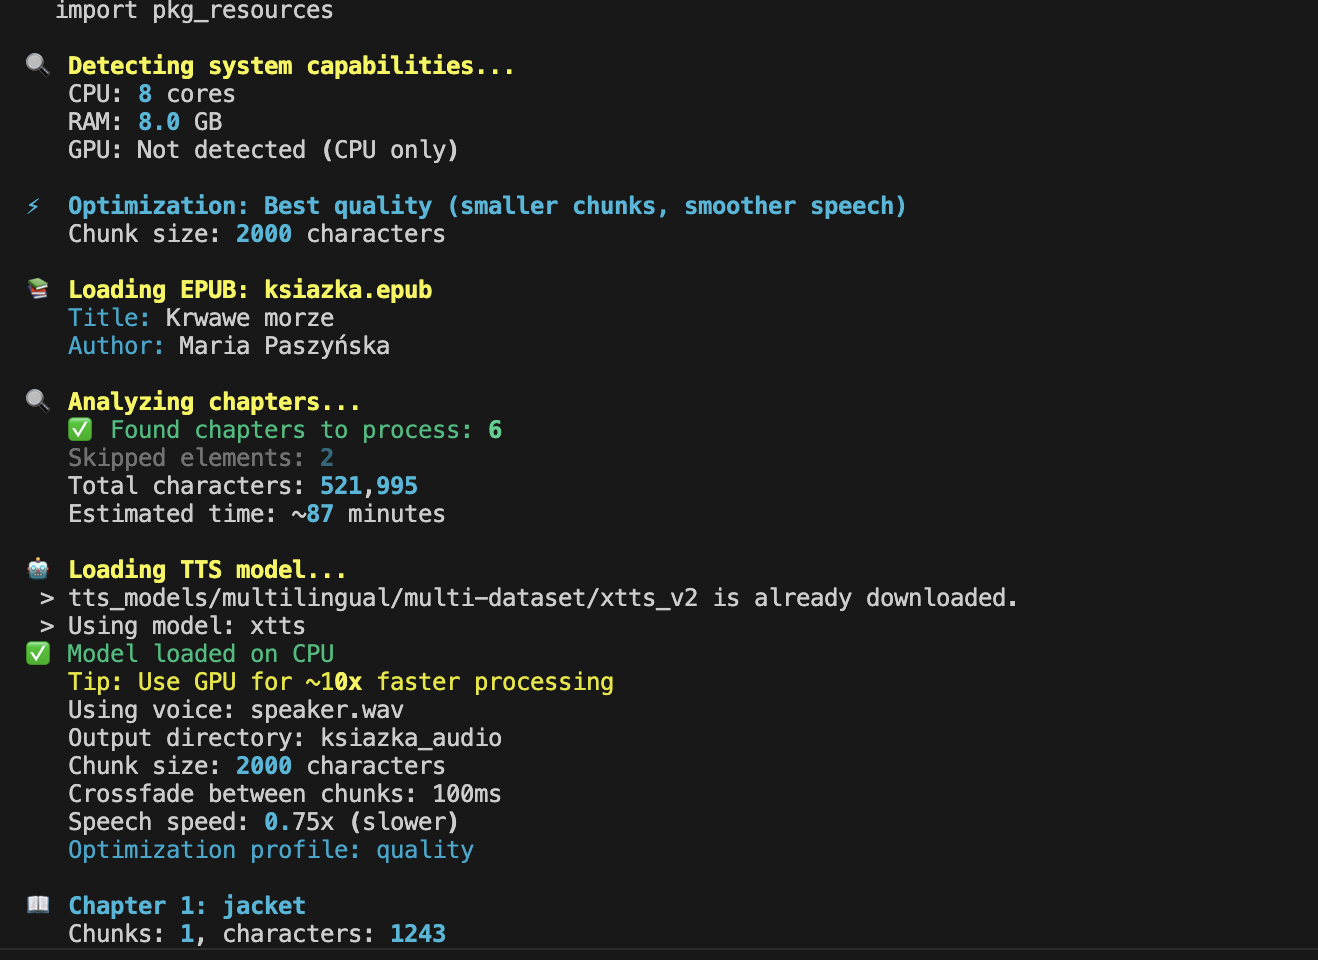Click the tts_models/multilingual/multi-dataset/xtts_v2 path
The width and height of the screenshot is (1318, 960).
point(382,598)
